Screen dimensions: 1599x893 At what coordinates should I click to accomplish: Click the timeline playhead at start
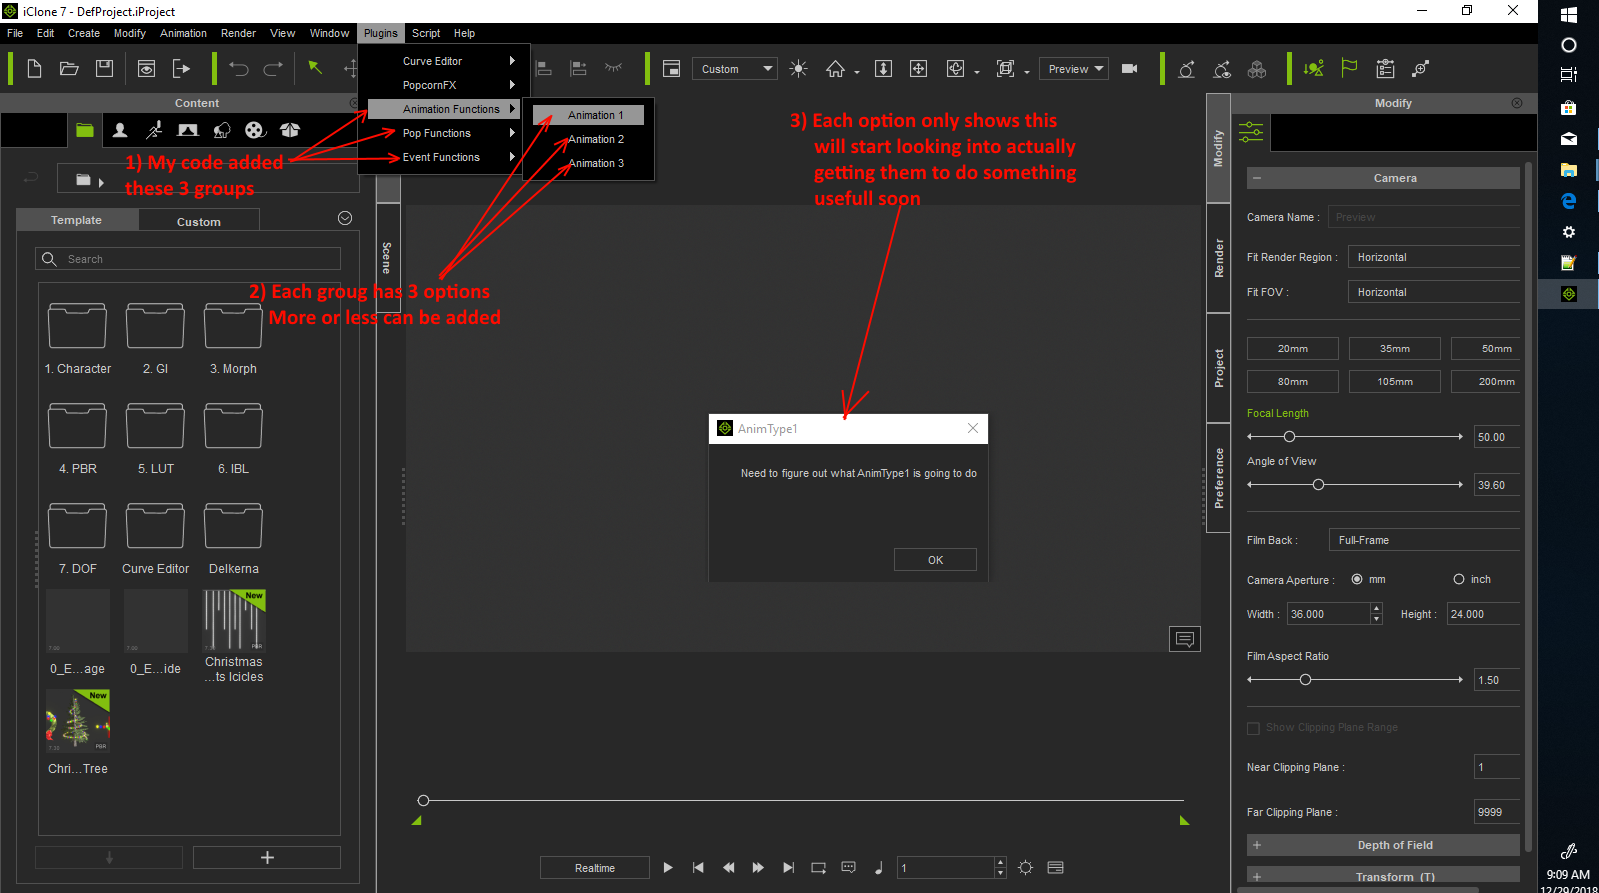coord(423,800)
